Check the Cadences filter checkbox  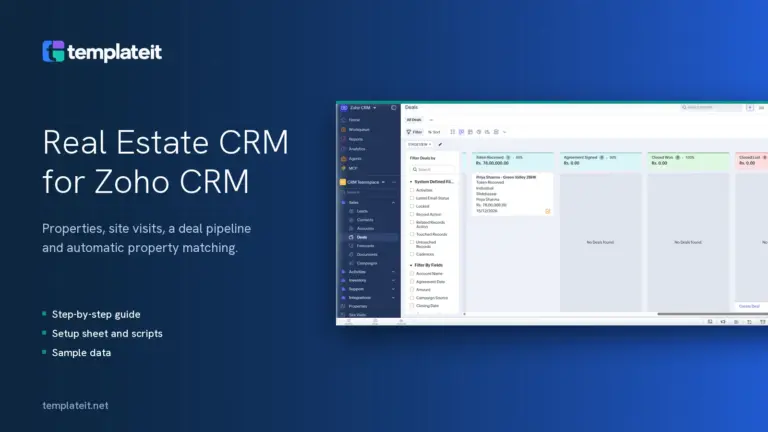pyautogui.click(x=412, y=254)
